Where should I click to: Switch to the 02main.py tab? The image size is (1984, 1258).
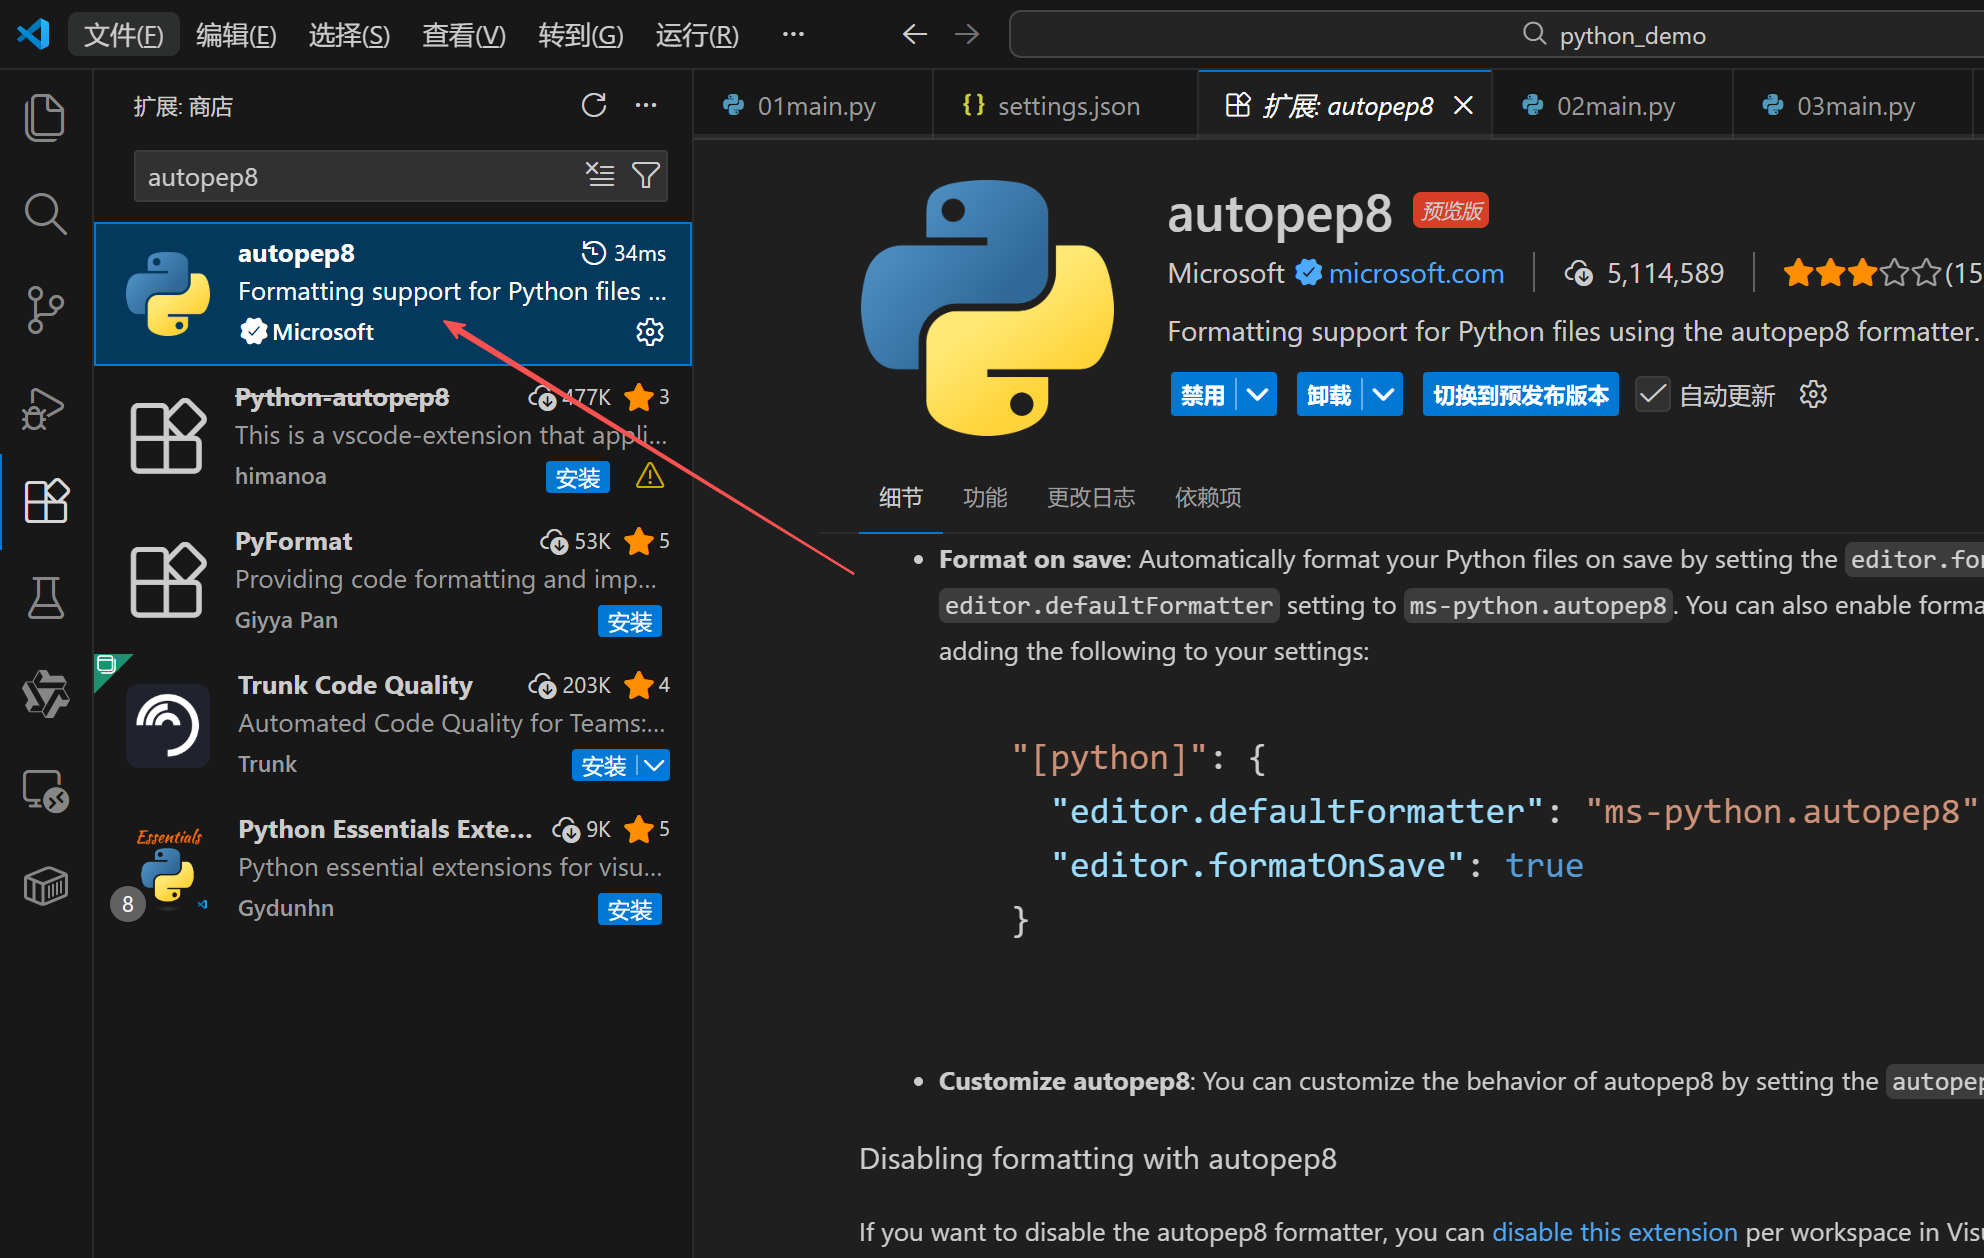pos(1613,106)
